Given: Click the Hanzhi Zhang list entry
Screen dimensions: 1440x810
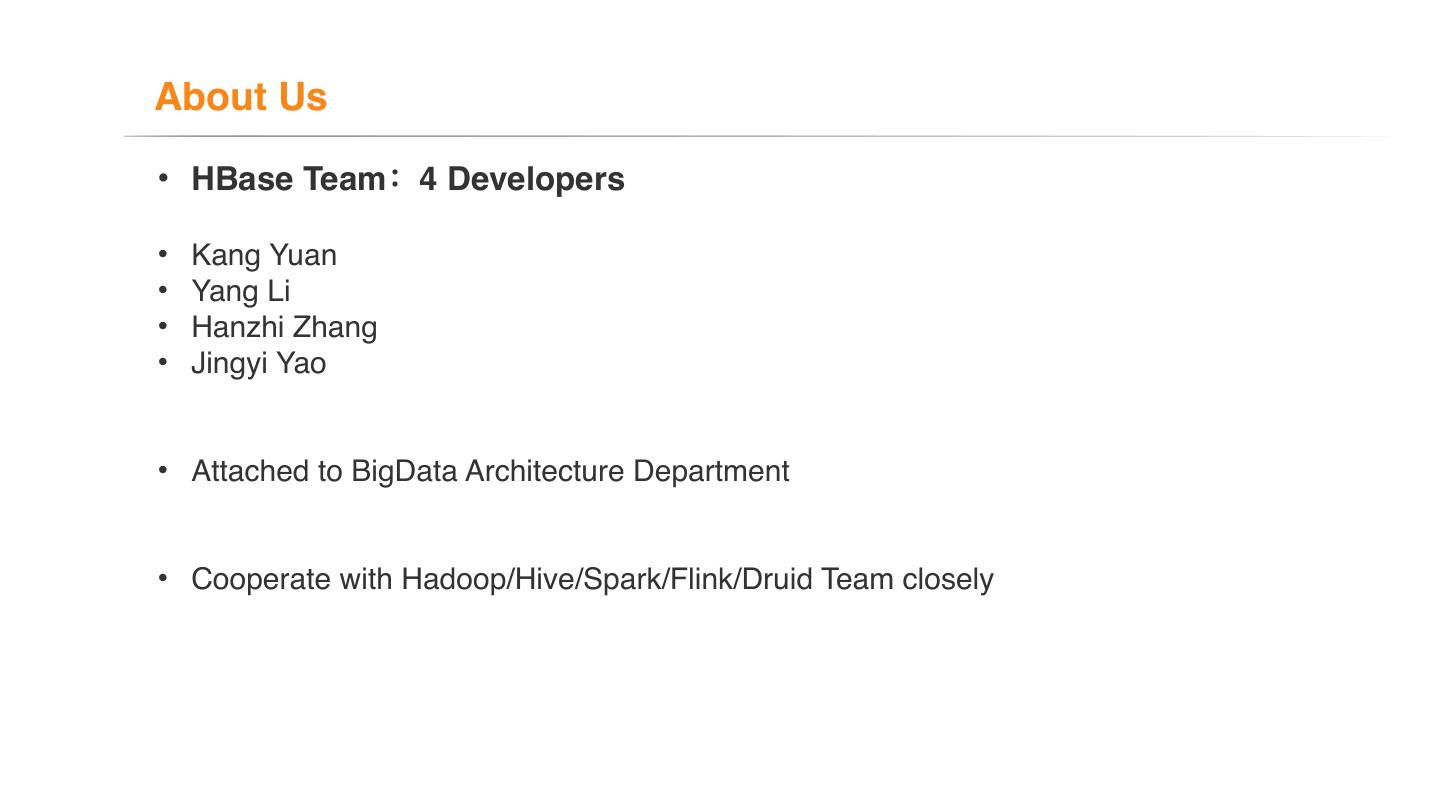Looking at the screenshot, I should pyautogui.click(x=284, y=327).
